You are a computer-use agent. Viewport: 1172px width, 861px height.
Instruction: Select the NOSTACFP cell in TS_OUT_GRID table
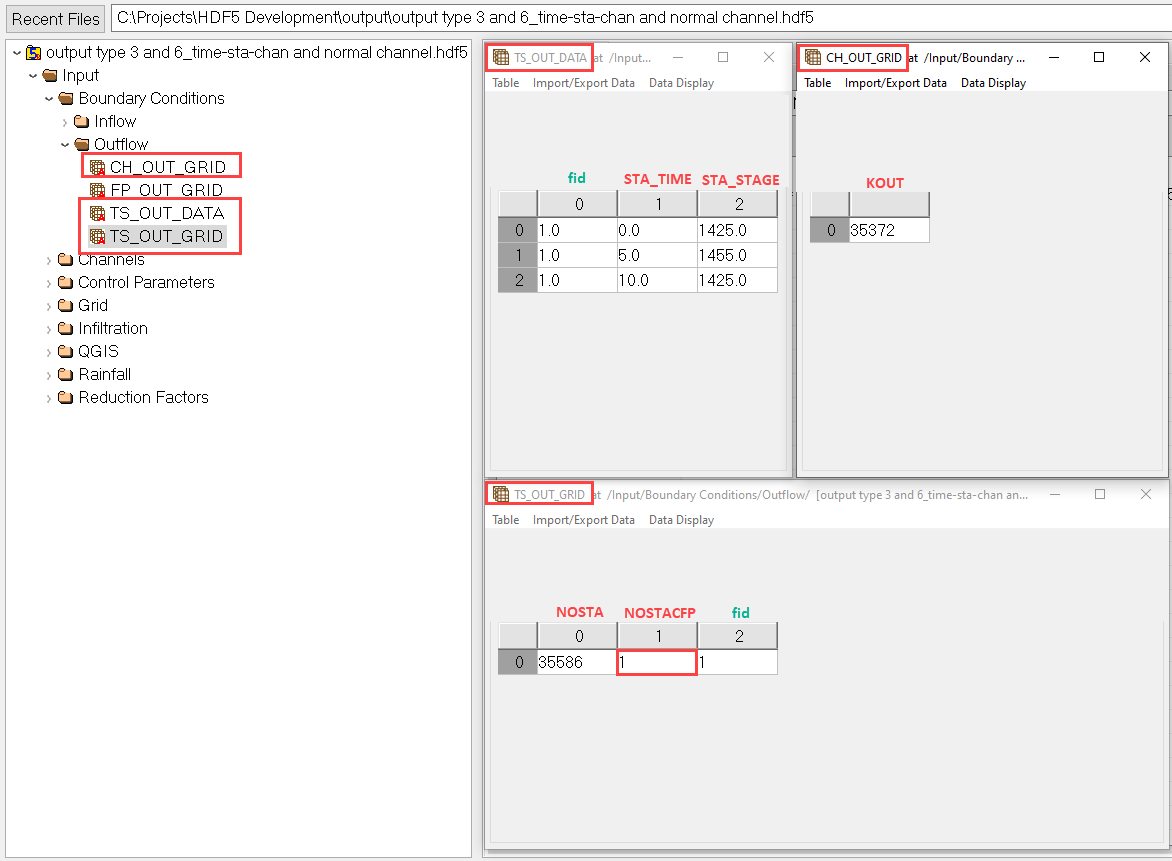point(656,662)
